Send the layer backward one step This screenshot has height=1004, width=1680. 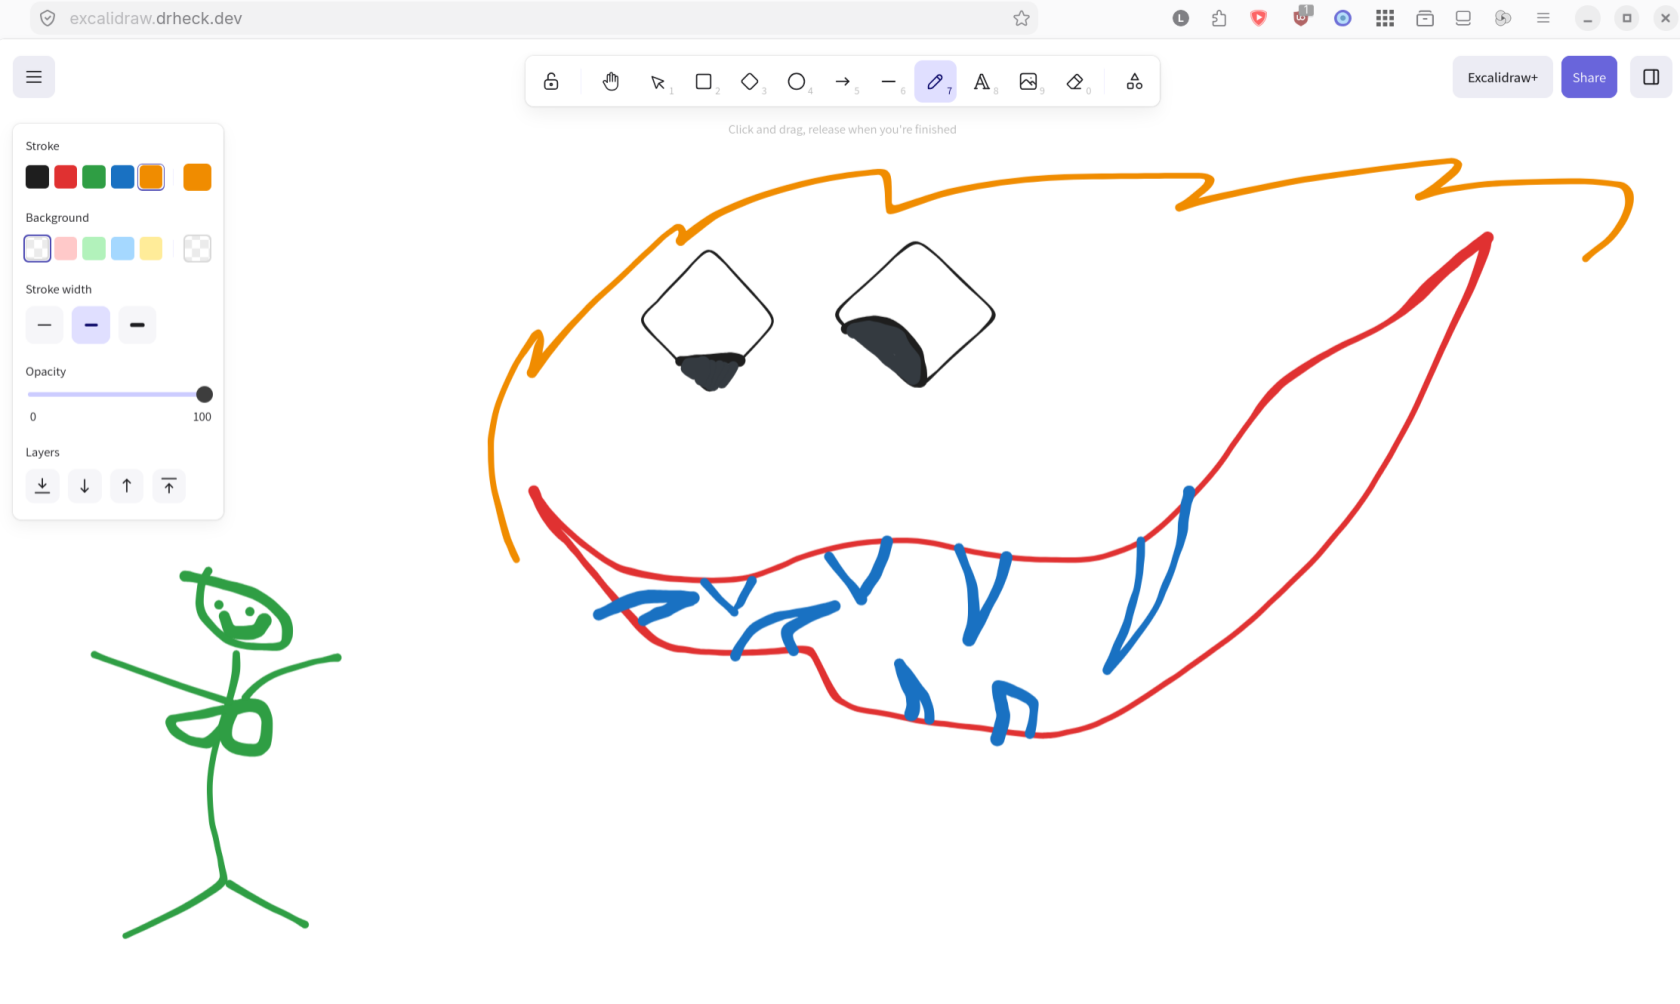pos(85,486)
